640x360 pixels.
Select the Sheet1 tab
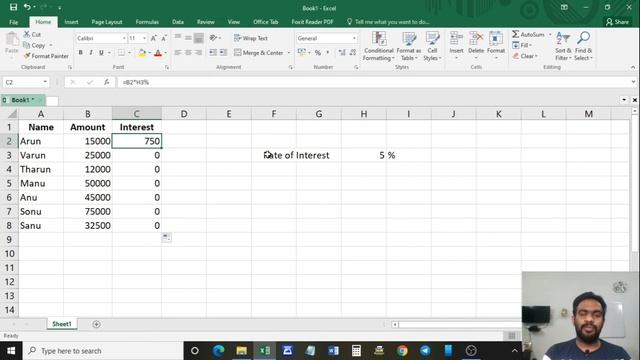tap(62, 324)
